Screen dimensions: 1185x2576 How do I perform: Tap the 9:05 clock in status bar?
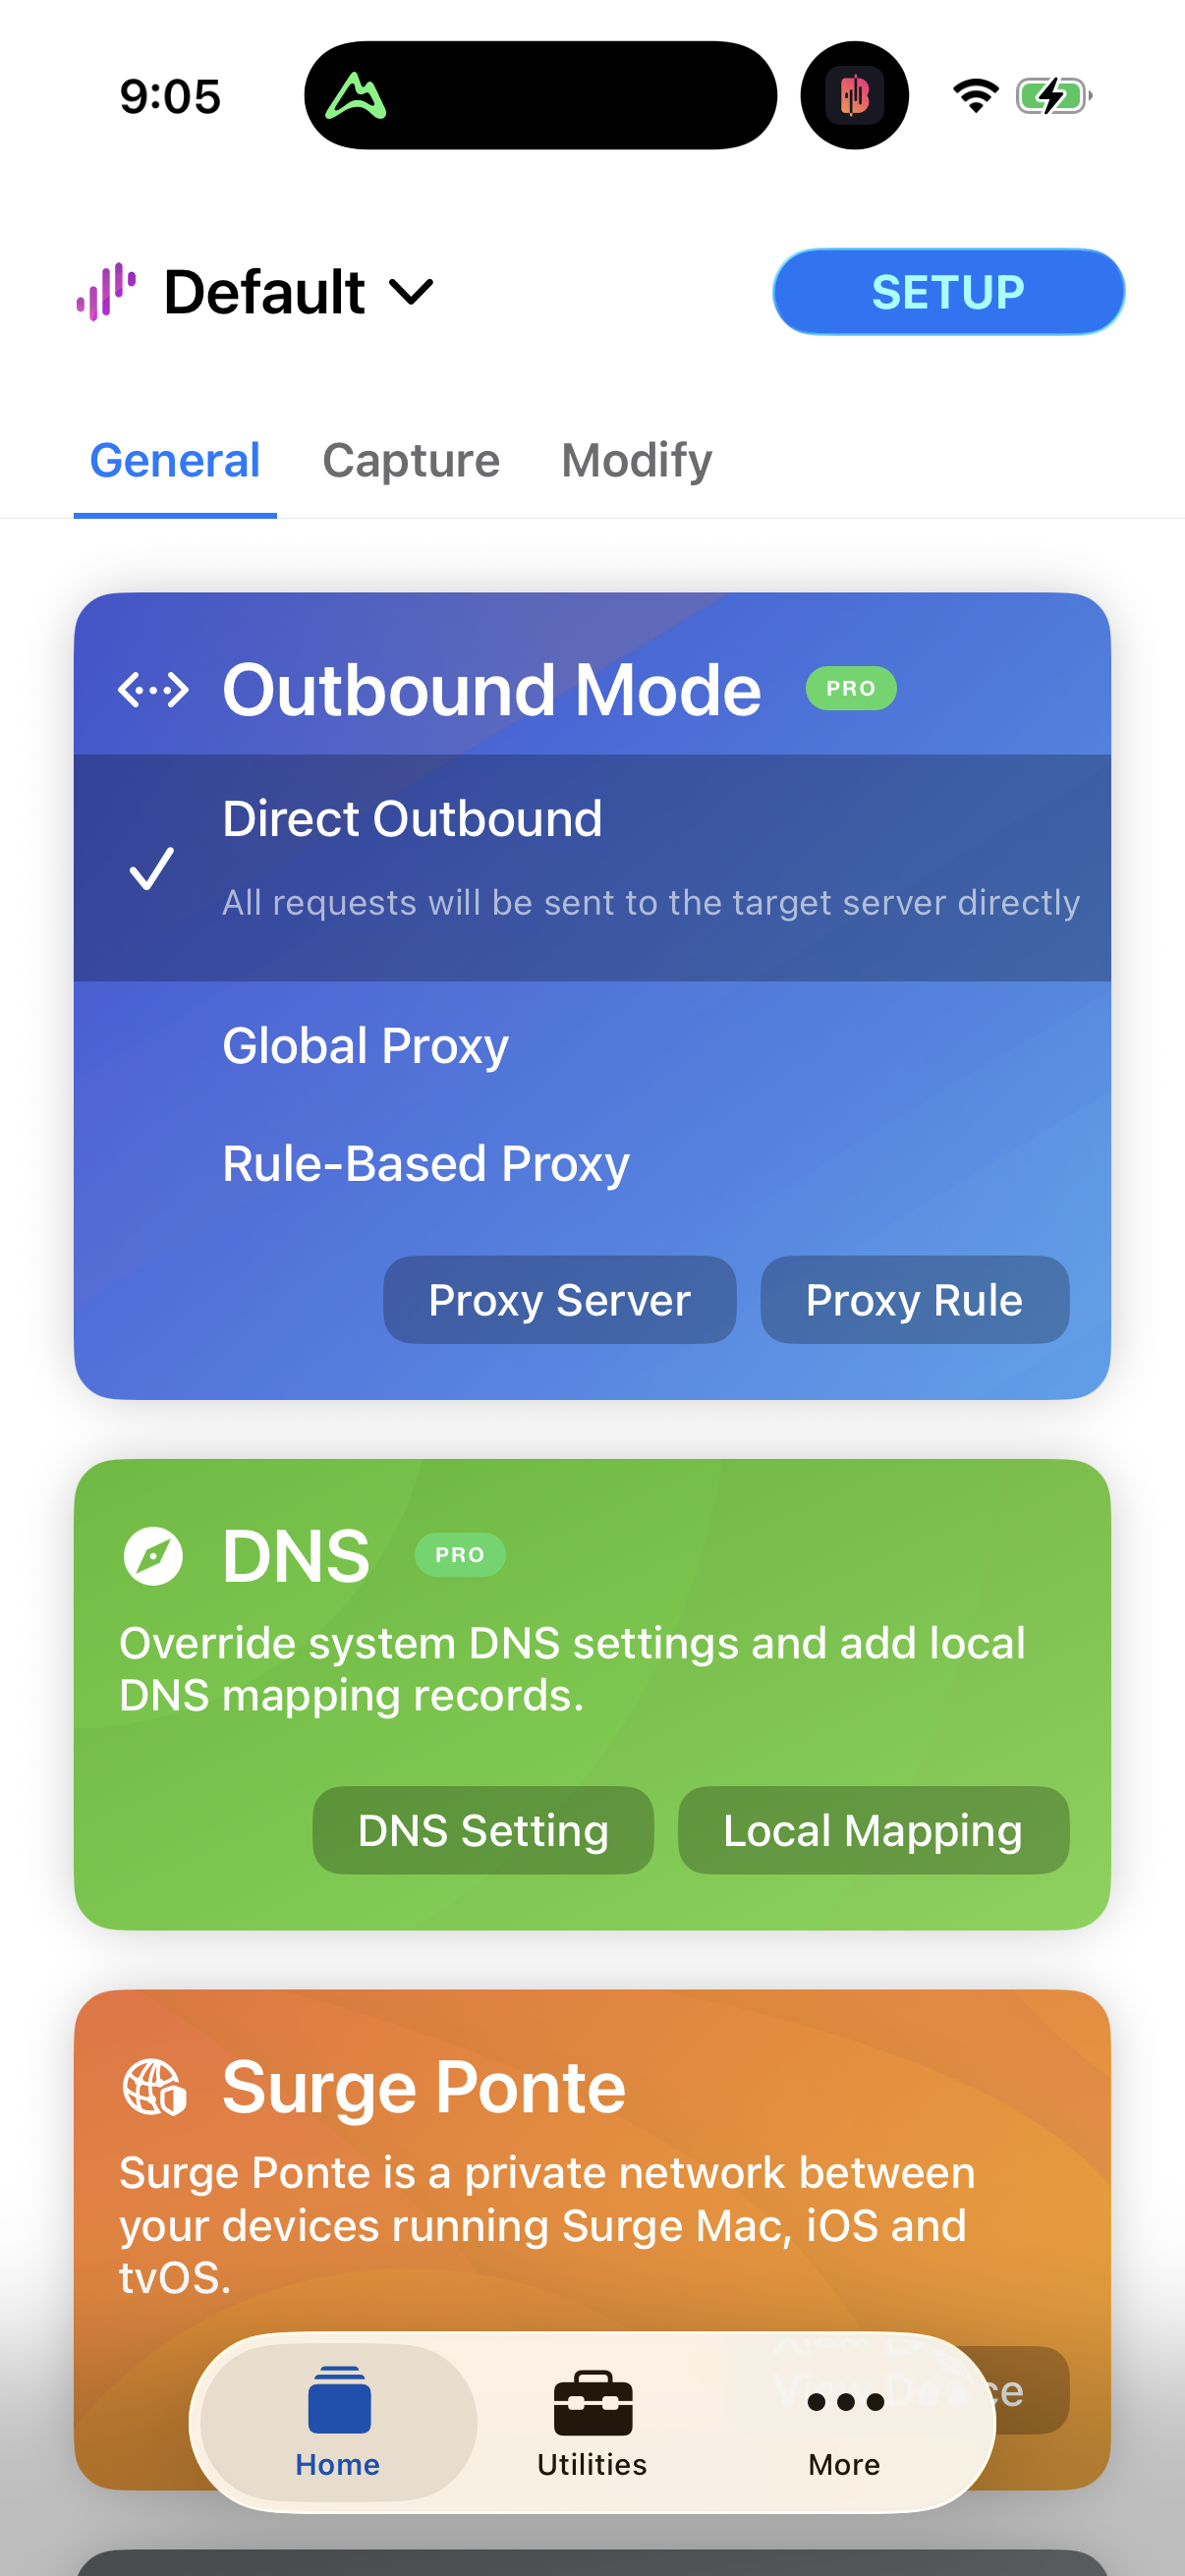[170, 97]
